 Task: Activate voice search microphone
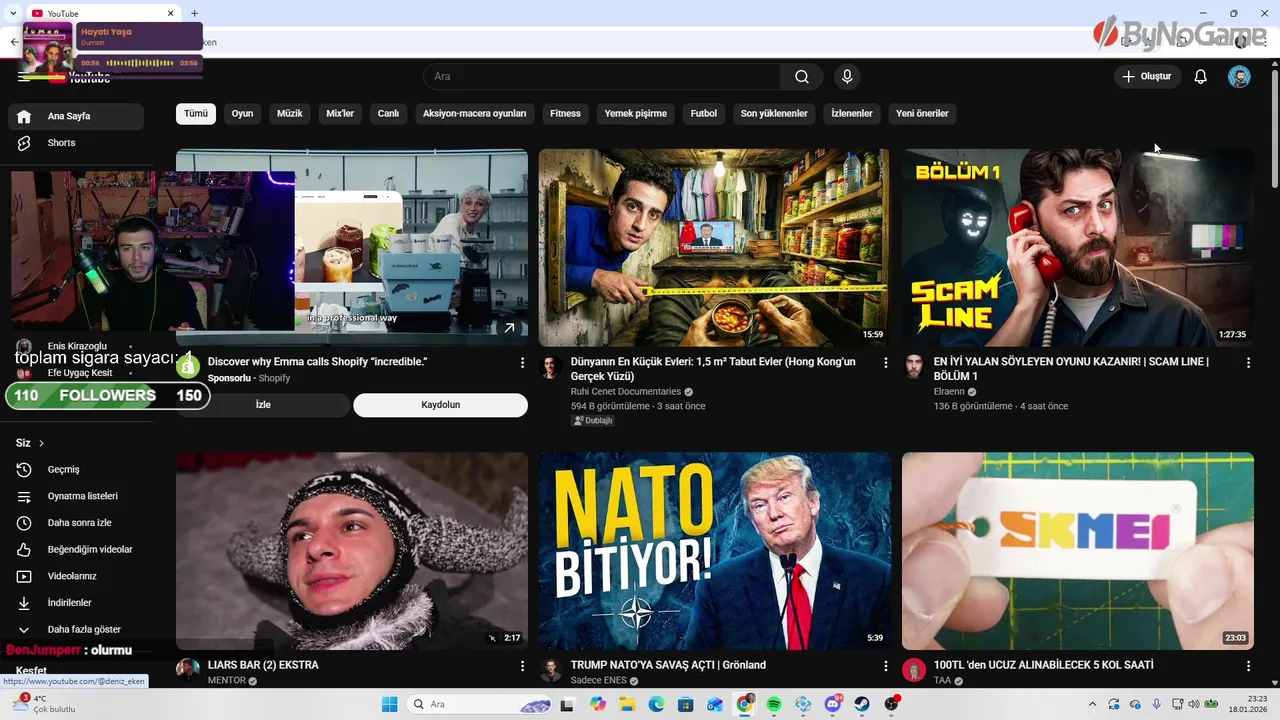click(x=847, y=77)
